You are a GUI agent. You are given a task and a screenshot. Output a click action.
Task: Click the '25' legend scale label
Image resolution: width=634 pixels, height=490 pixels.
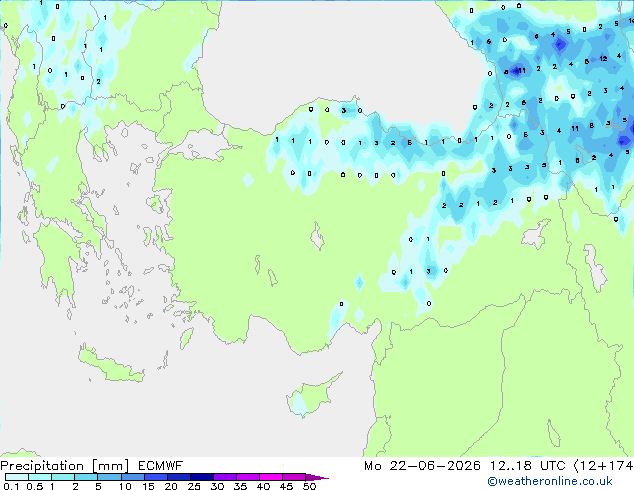(x=194, y=486)
